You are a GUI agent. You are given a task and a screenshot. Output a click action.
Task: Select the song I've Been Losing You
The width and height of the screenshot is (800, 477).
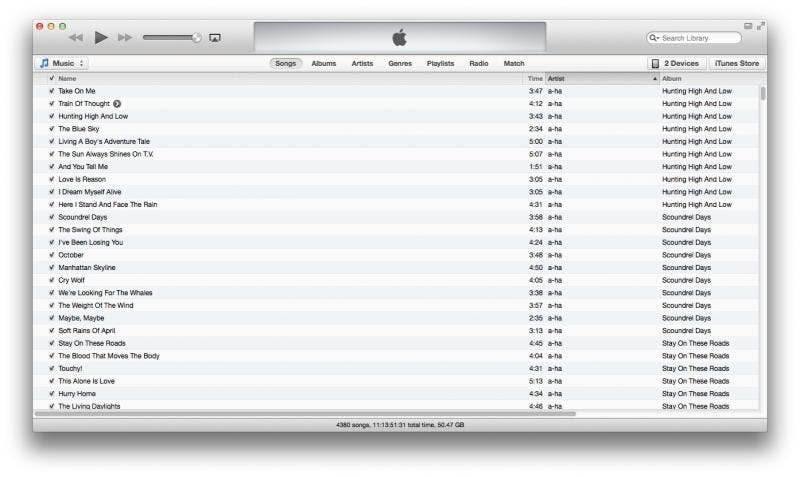pyautogui.click(x=90, y=242)
